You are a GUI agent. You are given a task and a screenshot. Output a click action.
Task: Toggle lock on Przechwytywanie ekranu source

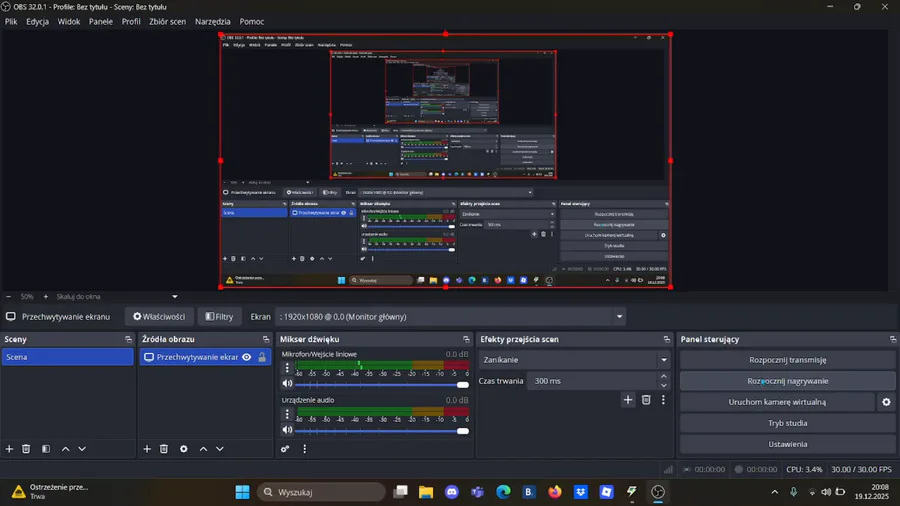[x=262, y=357]
